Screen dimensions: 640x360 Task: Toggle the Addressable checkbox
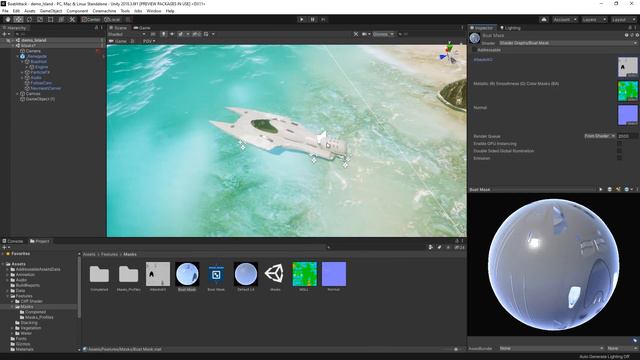(474, 50)
